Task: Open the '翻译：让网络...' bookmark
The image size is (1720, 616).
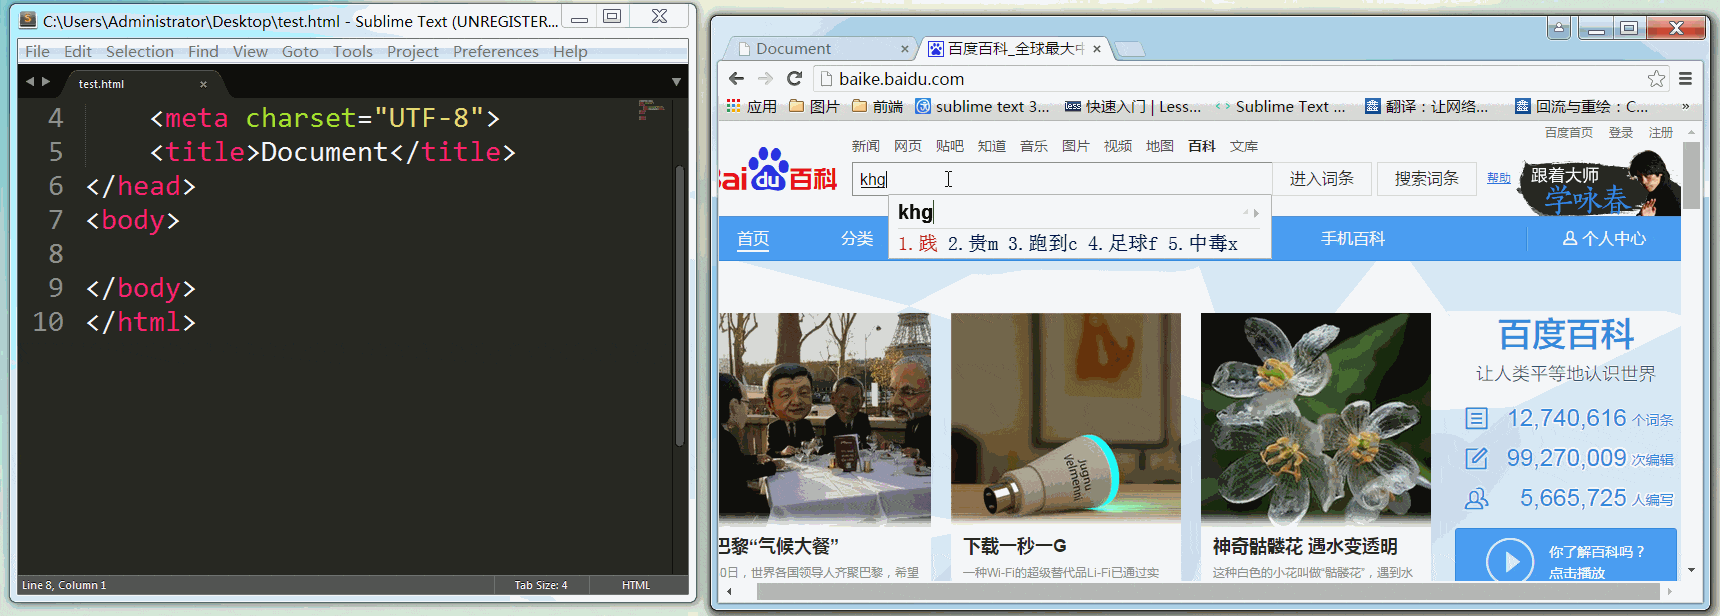Action: click(1426, 106)
